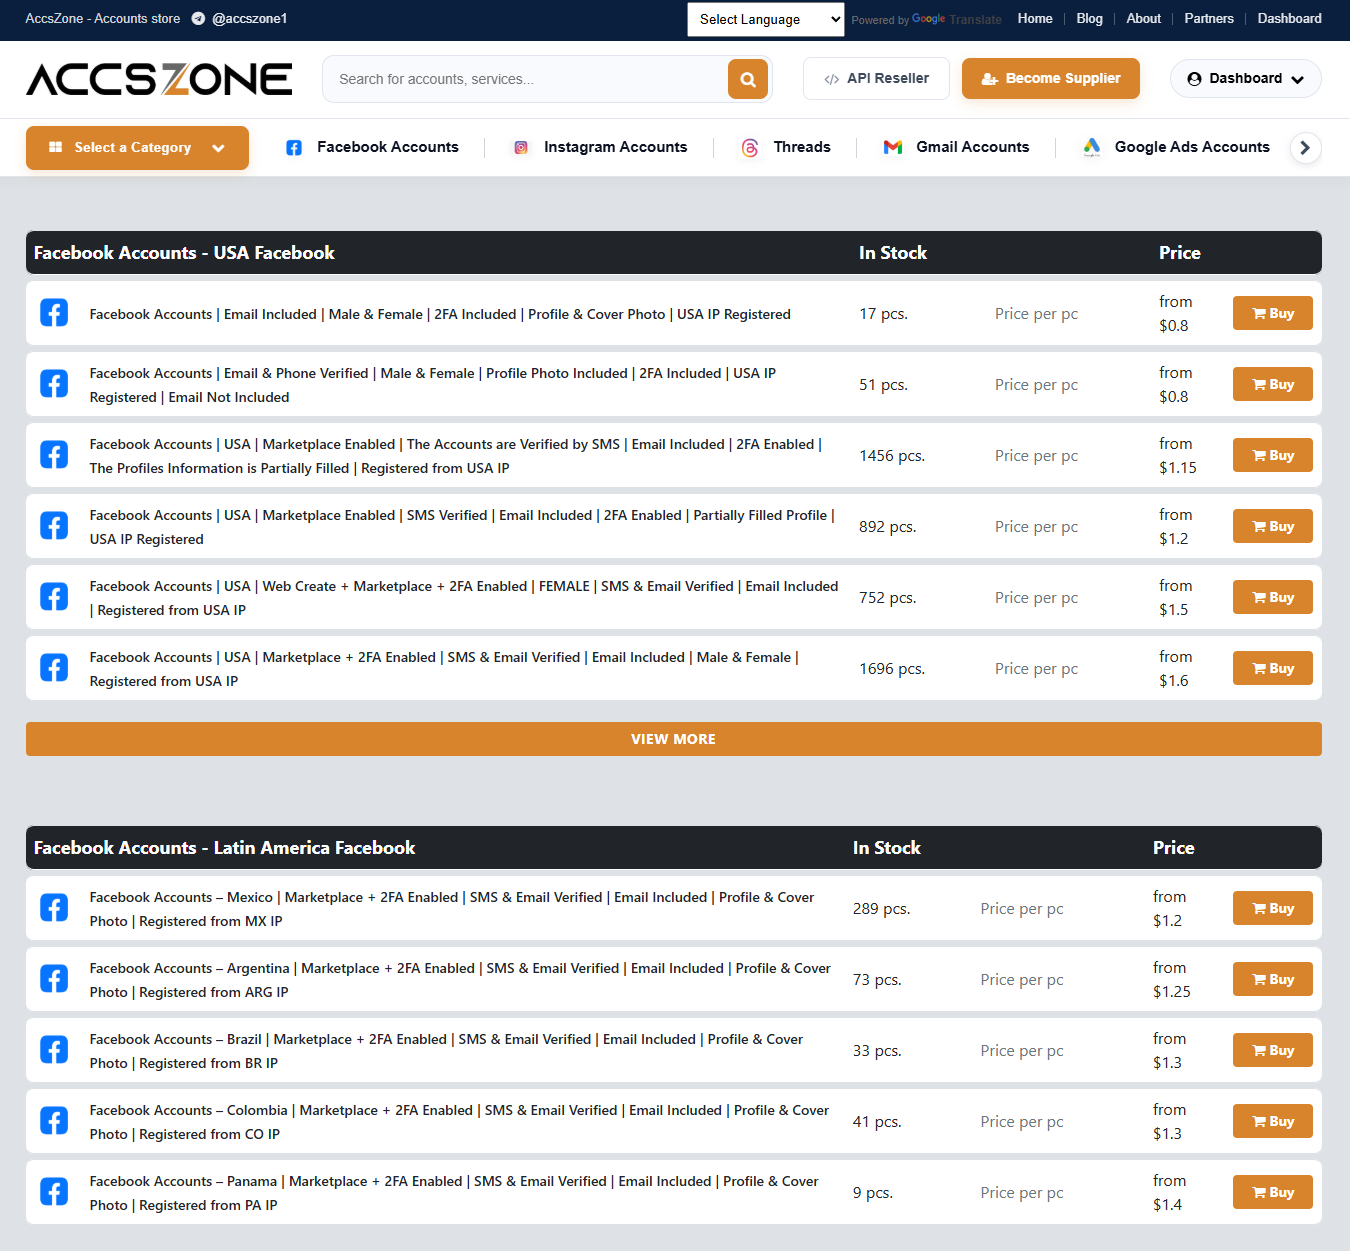Buy the 51 pcs. USA Facebook listing

pyautogui.click(x=1273, y=384)
